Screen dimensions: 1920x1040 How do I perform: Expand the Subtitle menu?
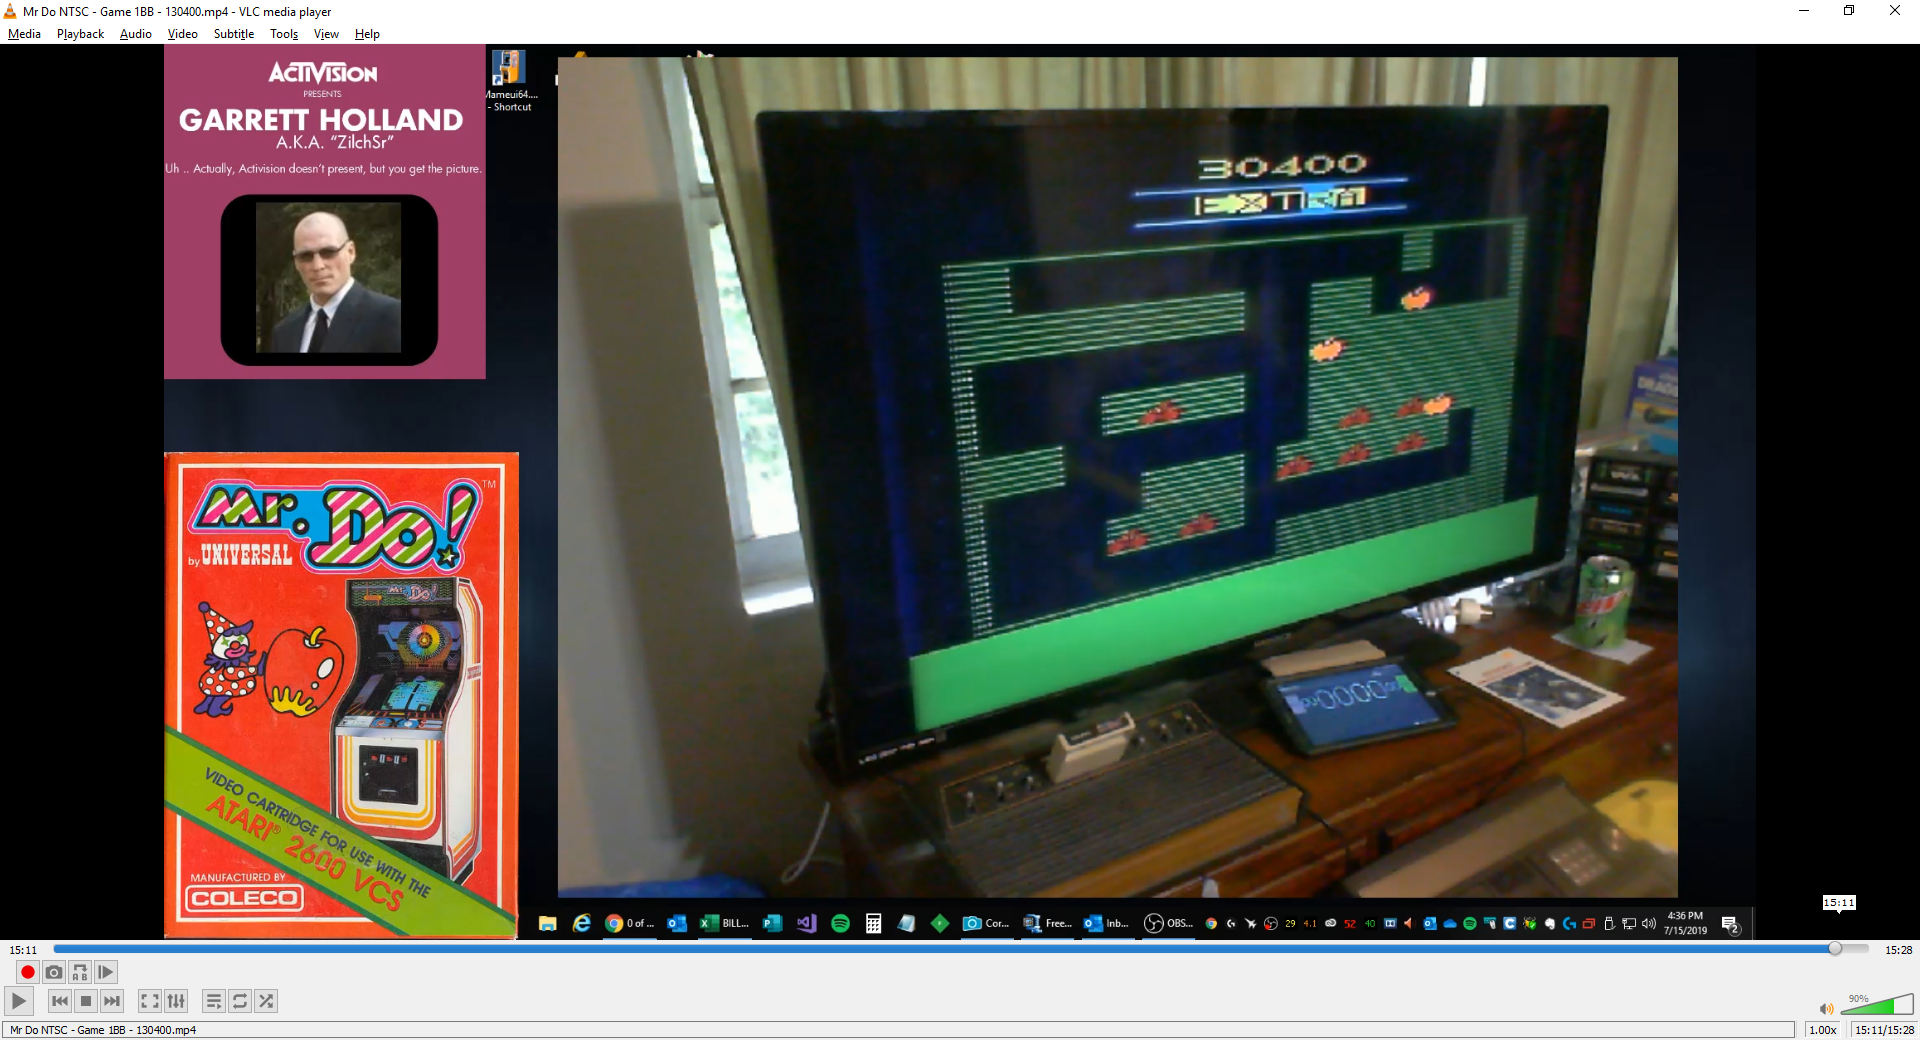click(x=233, y=34)
